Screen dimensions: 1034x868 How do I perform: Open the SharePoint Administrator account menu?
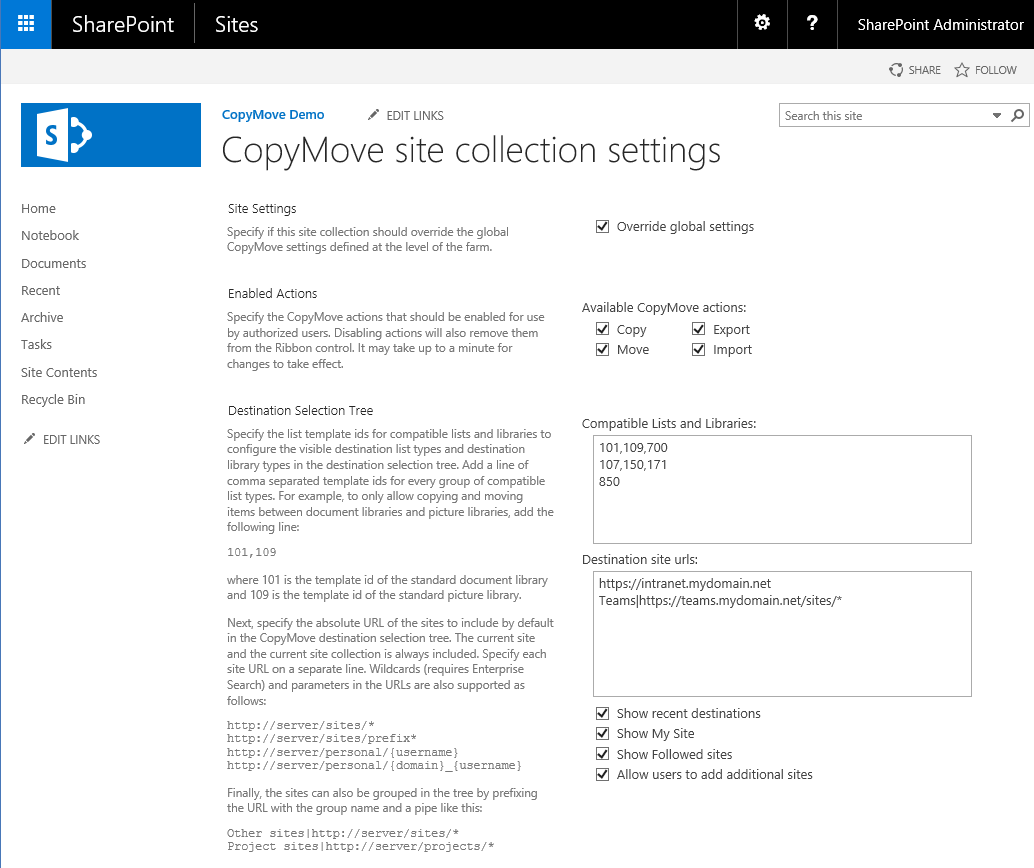pyautogui.click(x=940, y=24)
